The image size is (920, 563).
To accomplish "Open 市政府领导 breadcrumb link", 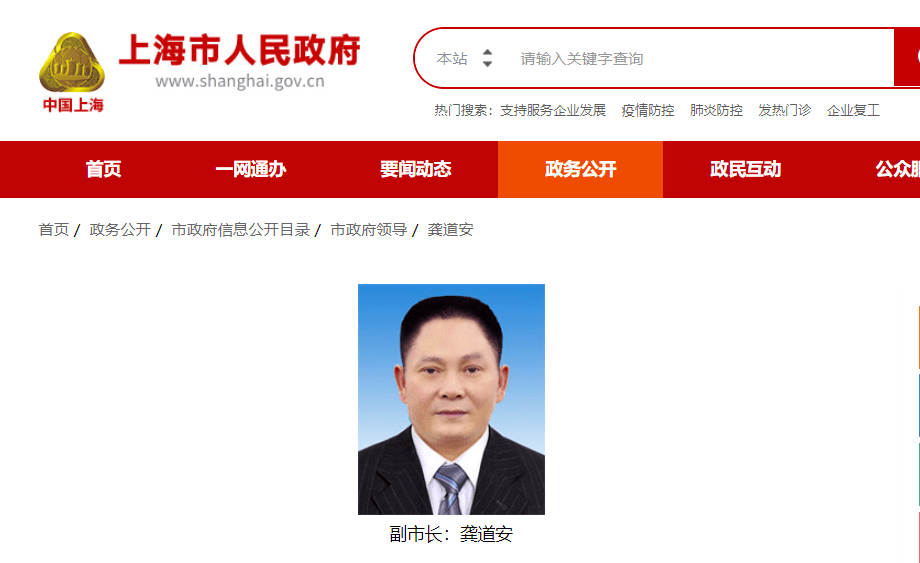I will pyautogui.click(x=368, y=229).
